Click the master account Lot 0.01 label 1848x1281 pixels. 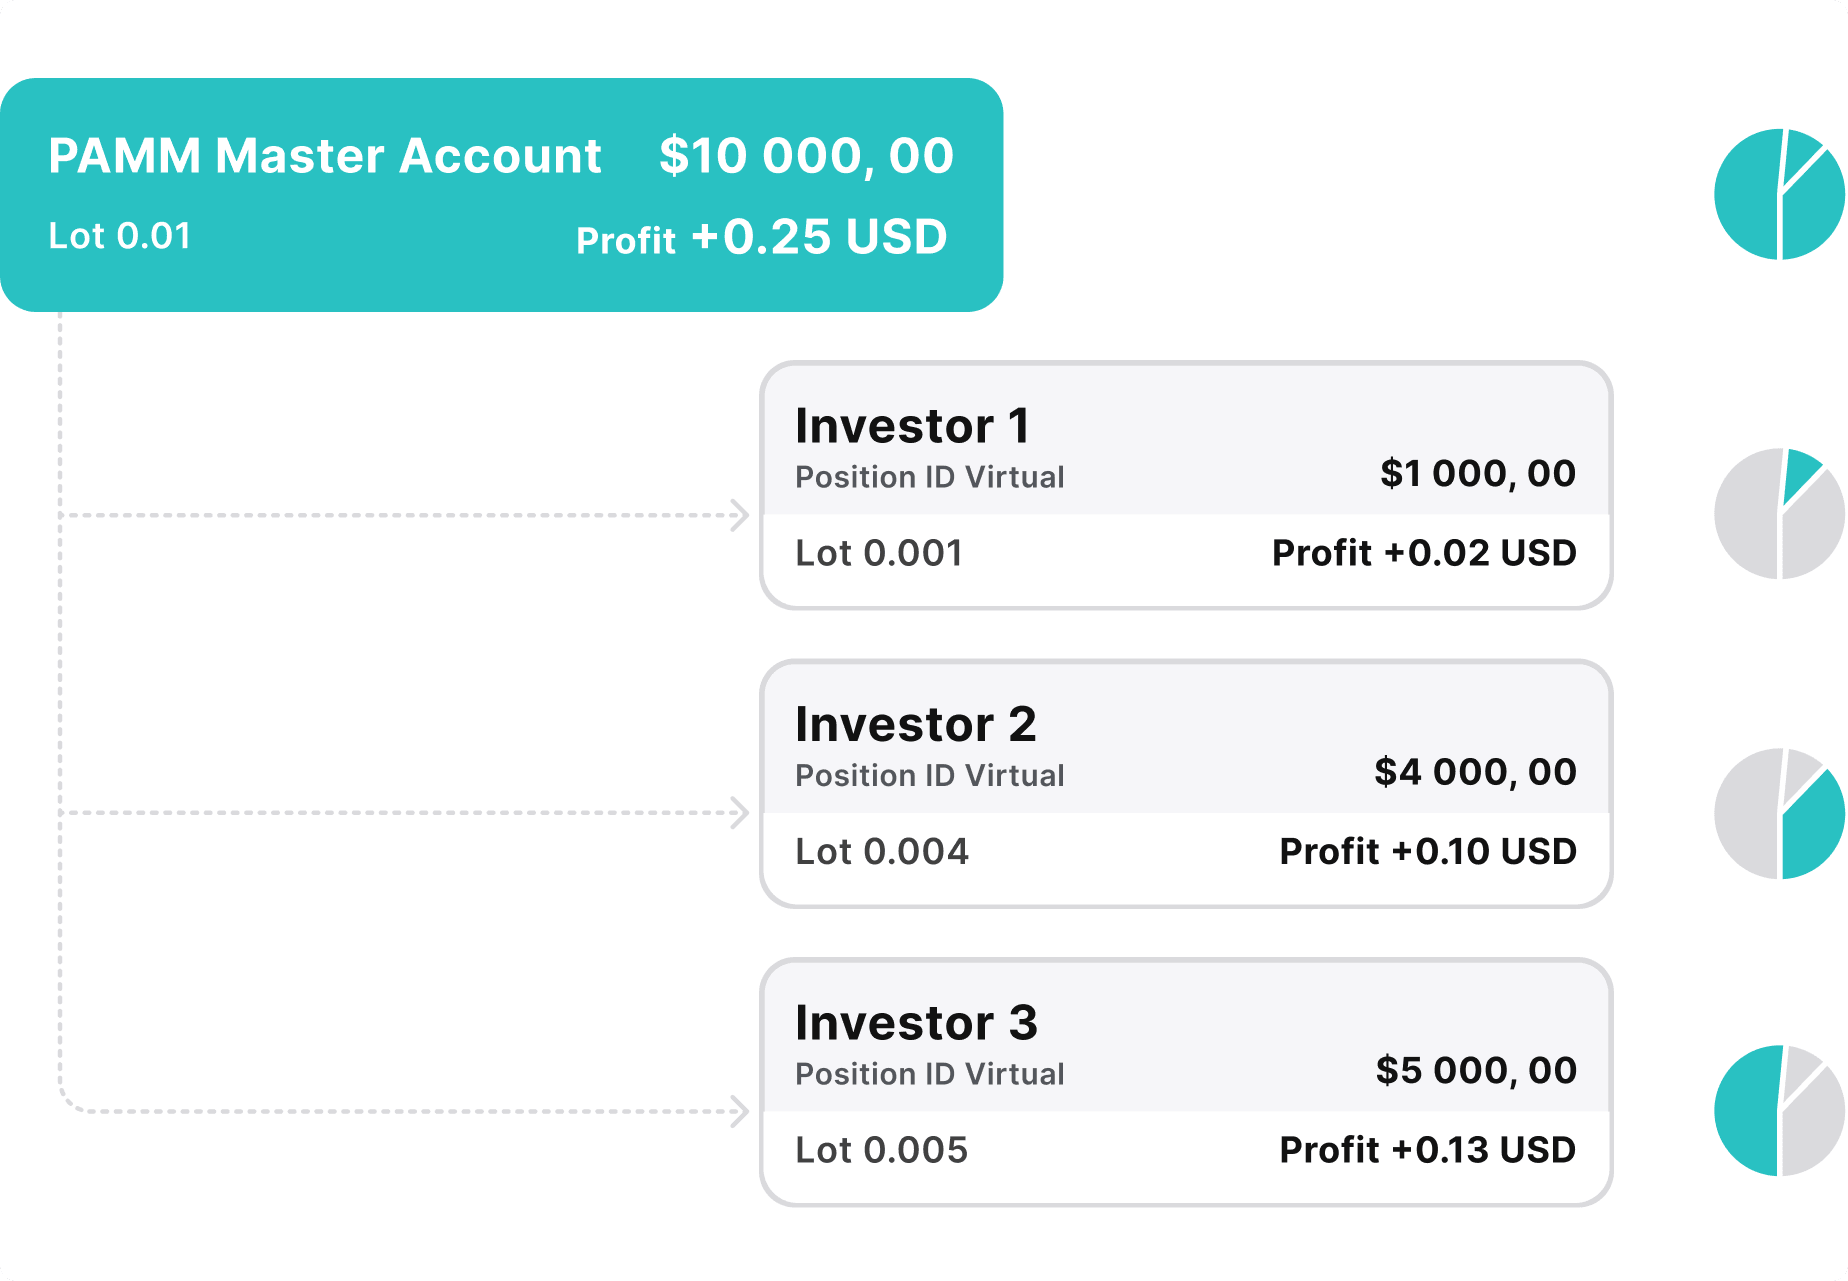point(120,236)
